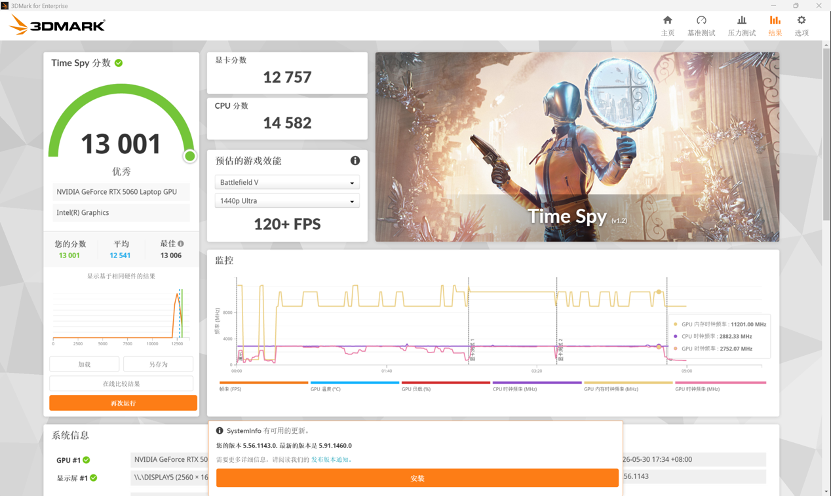Open the Battlefield V game dropdown
Image resolution: width=832 pixels, height=496 pixels.
point(287,182)
